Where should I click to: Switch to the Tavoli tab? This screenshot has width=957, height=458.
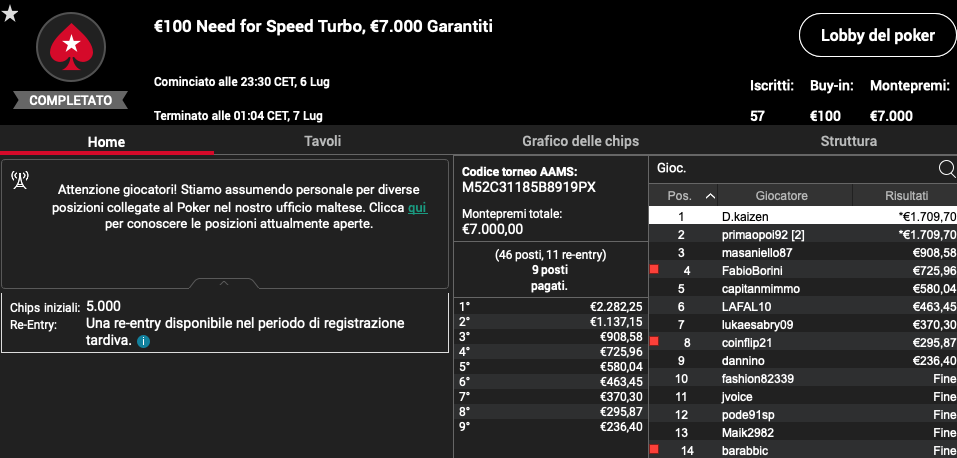(322, 141)
